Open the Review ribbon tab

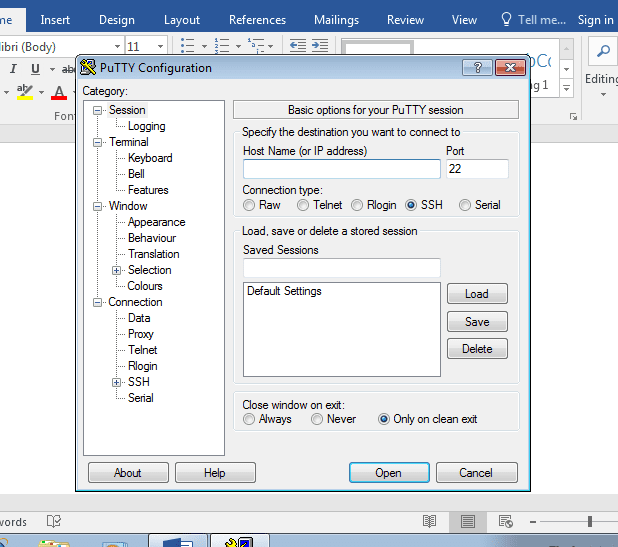(405, 20)
